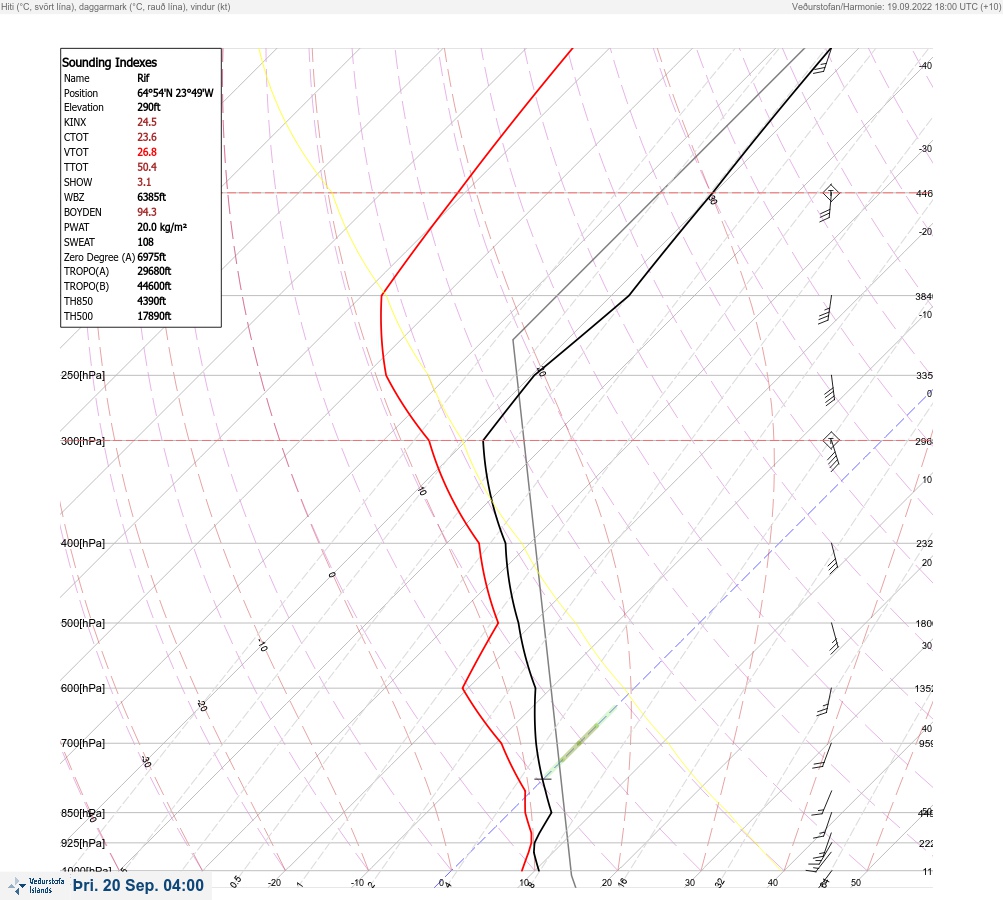1003x900 pixels.
Task: Click the 925[hPa] pressure label
Action: pyautogui.click(x=83, y=844)
